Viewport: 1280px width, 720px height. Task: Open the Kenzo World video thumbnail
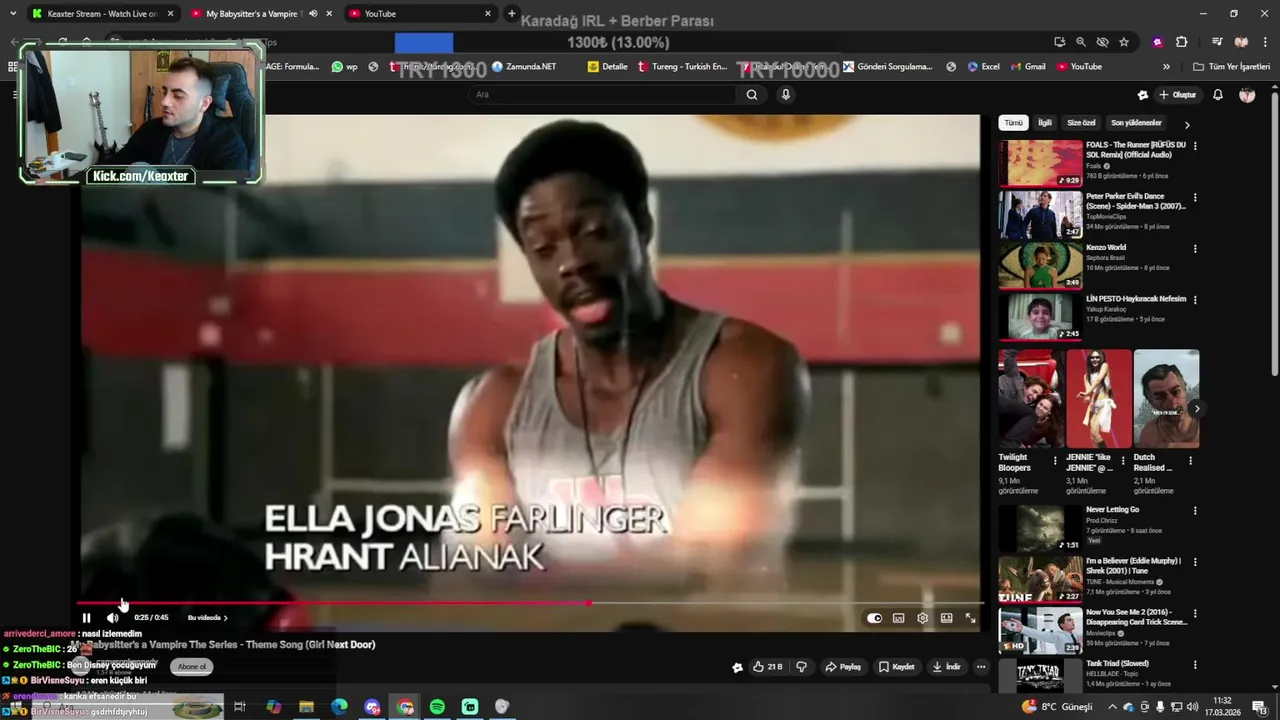[x=1040, y=265]
